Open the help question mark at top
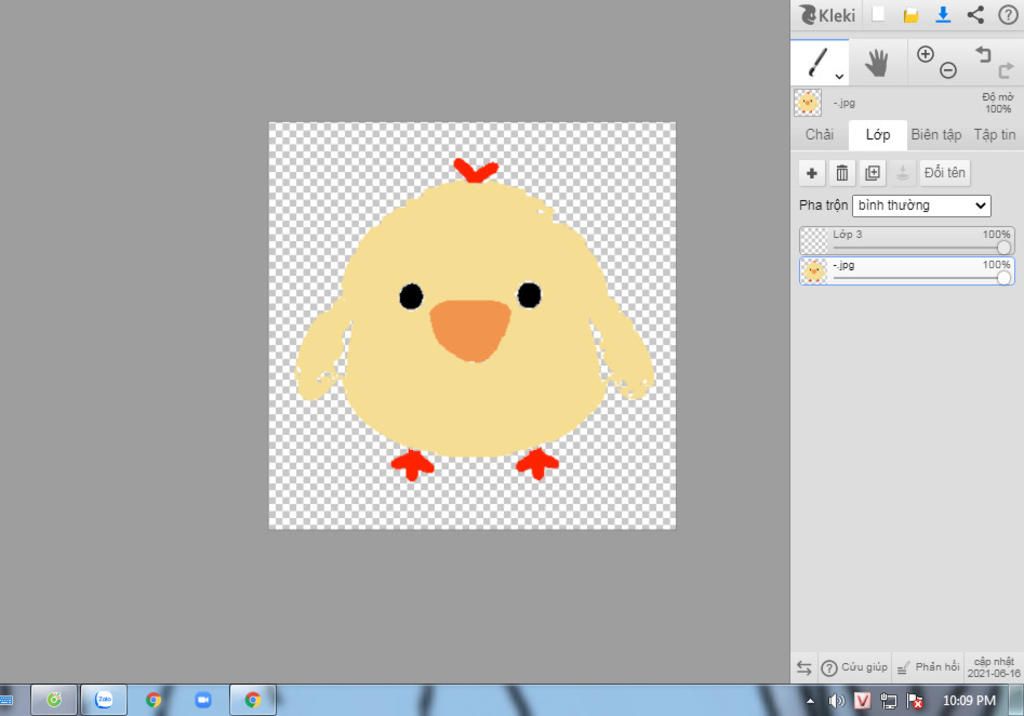The height and width of the screenshot is (716, 1024). tap(1008, 14)
